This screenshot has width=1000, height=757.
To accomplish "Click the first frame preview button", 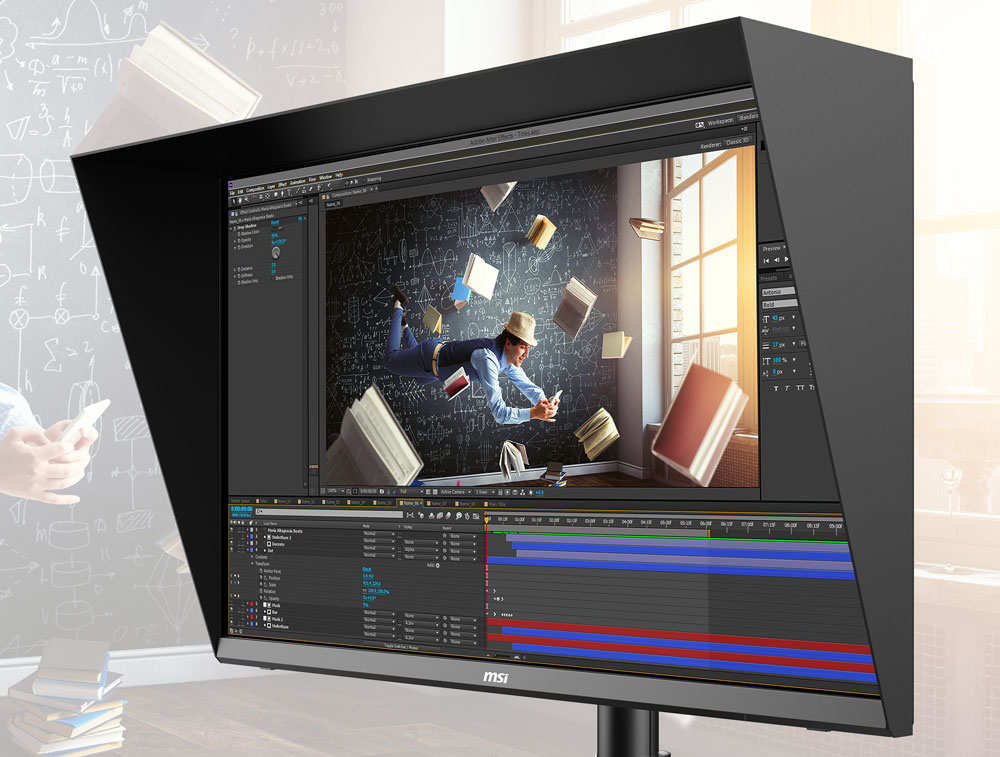I will pyautogui.click(x=766, y=260).
